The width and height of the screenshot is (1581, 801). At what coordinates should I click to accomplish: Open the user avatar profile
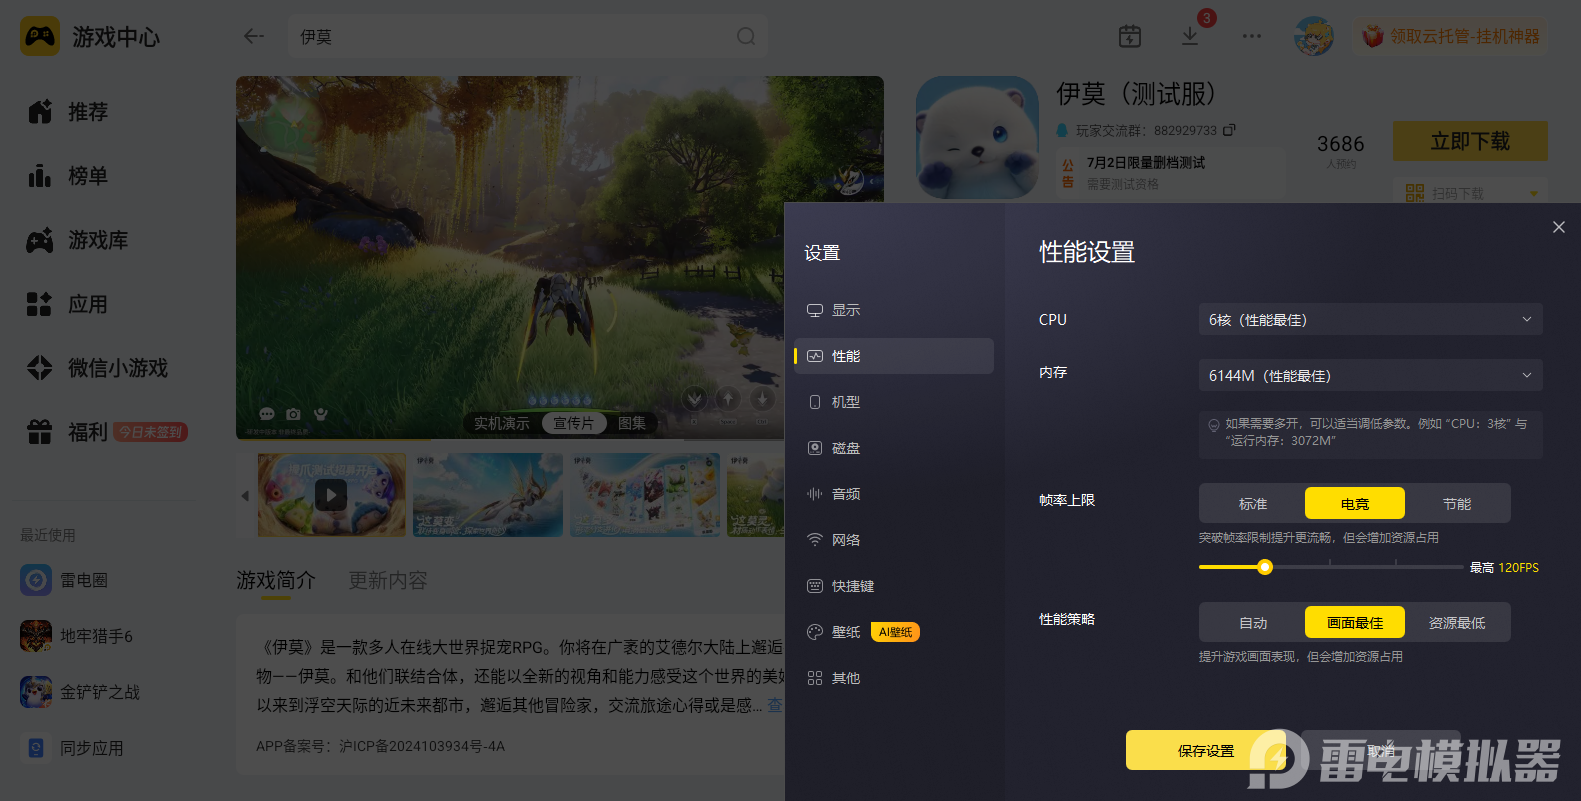(1314, 36)
